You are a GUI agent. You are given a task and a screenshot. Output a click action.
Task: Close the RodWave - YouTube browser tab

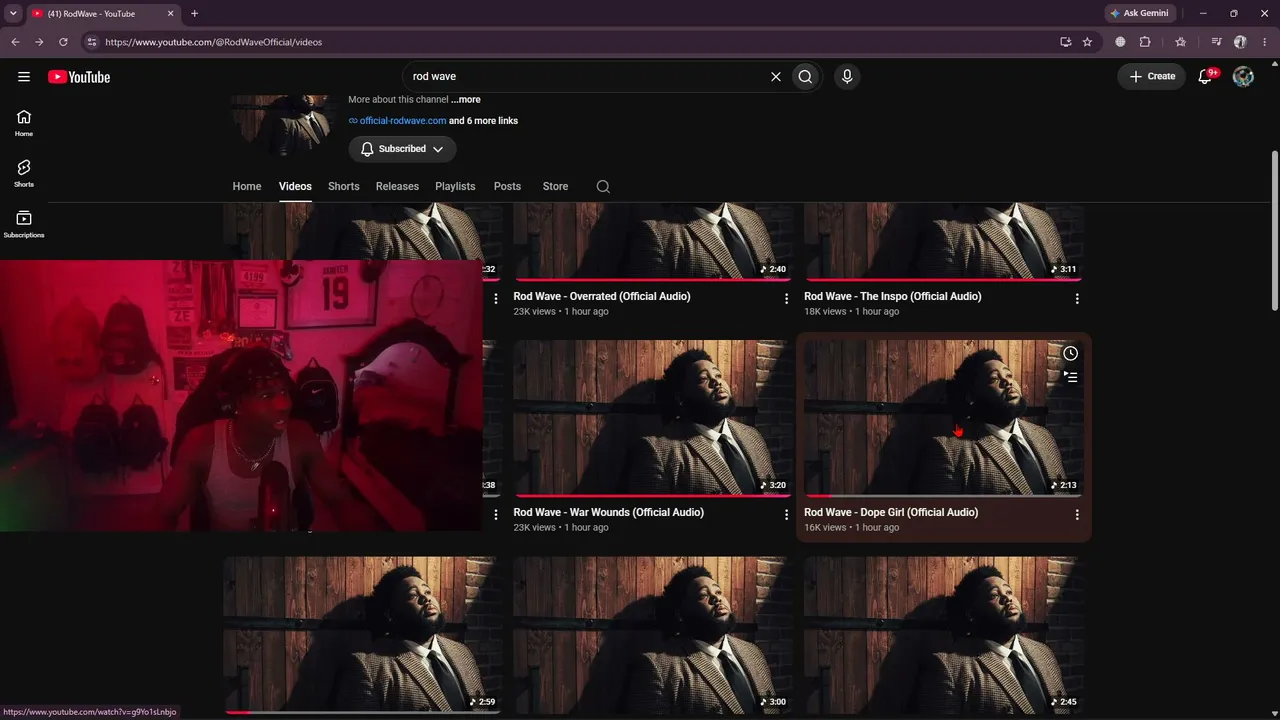point(170,14)
